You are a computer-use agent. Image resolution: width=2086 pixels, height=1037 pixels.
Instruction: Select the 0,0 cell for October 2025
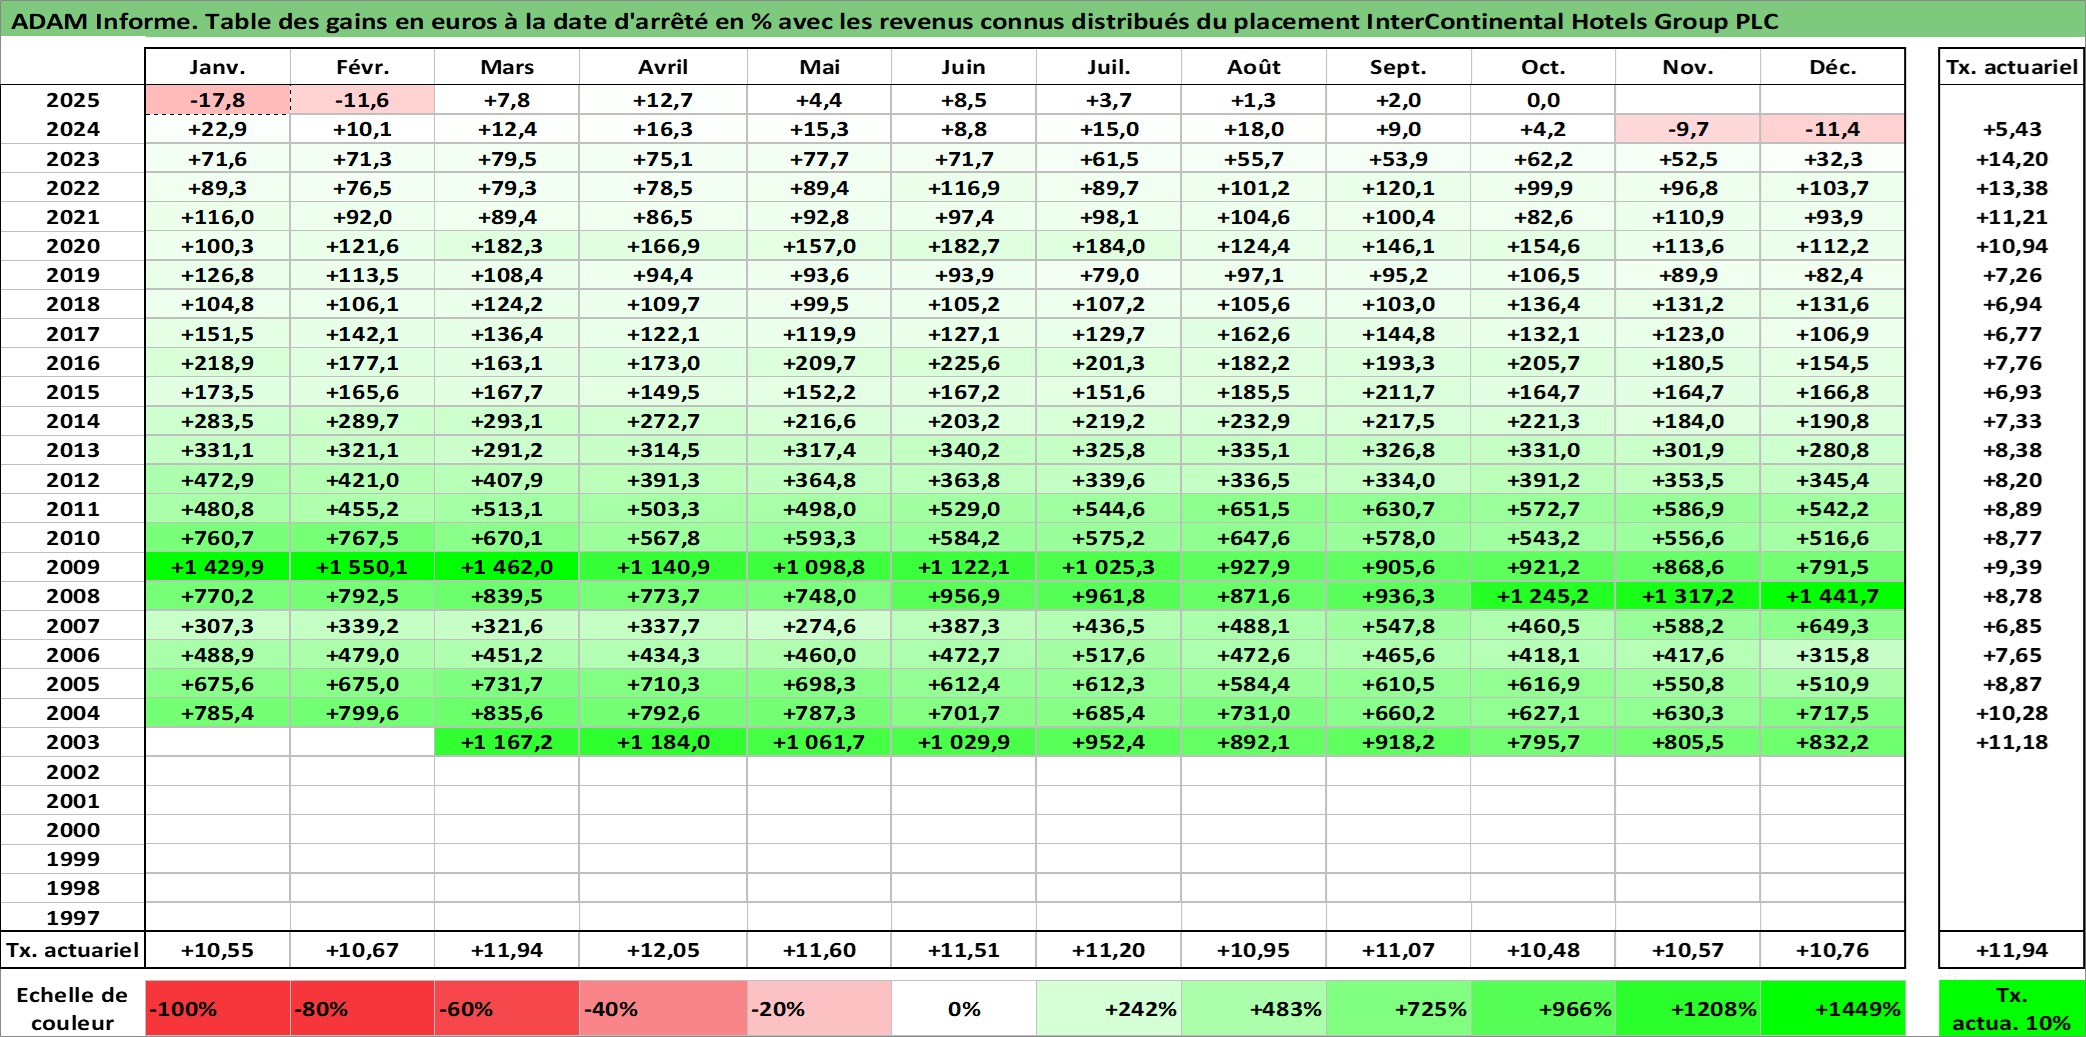coord(1543,100)
